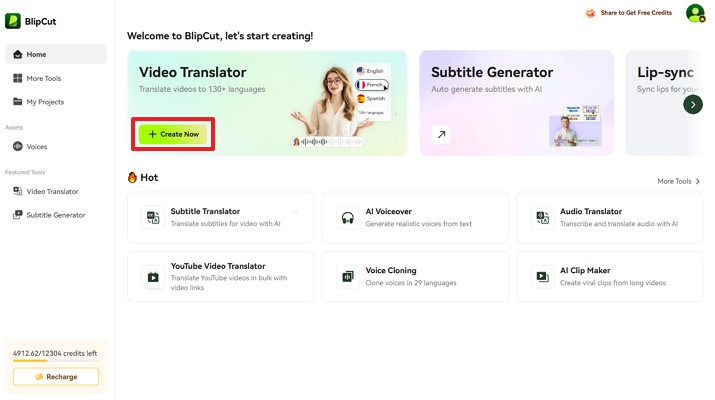Click the Audio Translator icon

point(542,218)
